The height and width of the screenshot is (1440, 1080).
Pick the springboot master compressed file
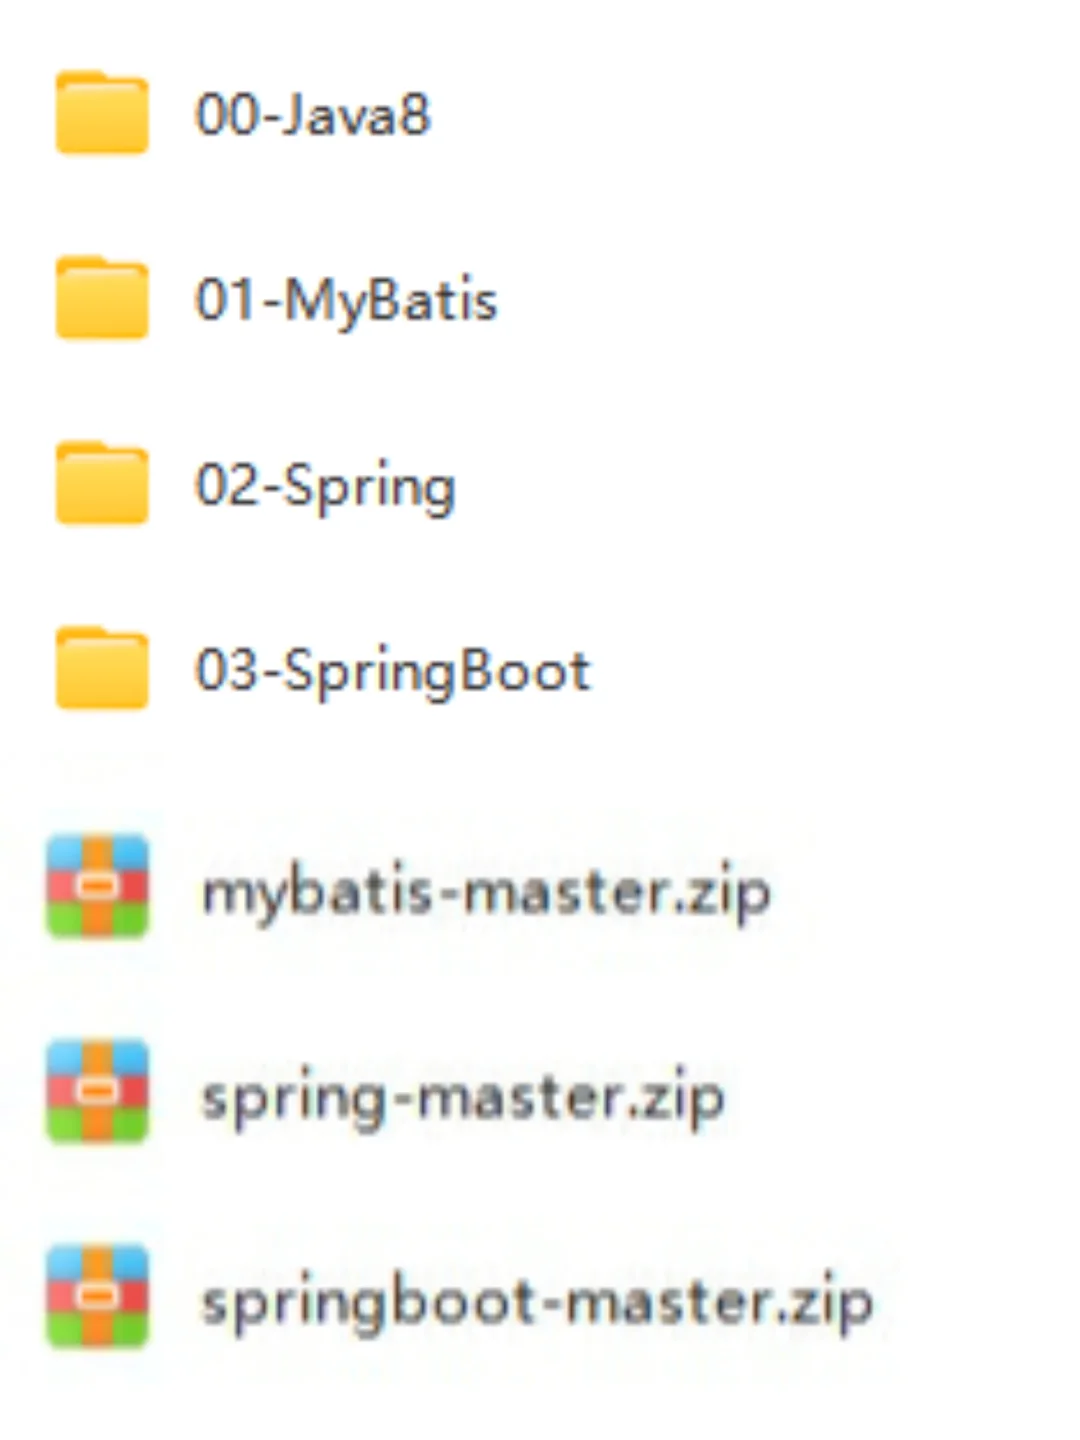tap(460, 1298)
